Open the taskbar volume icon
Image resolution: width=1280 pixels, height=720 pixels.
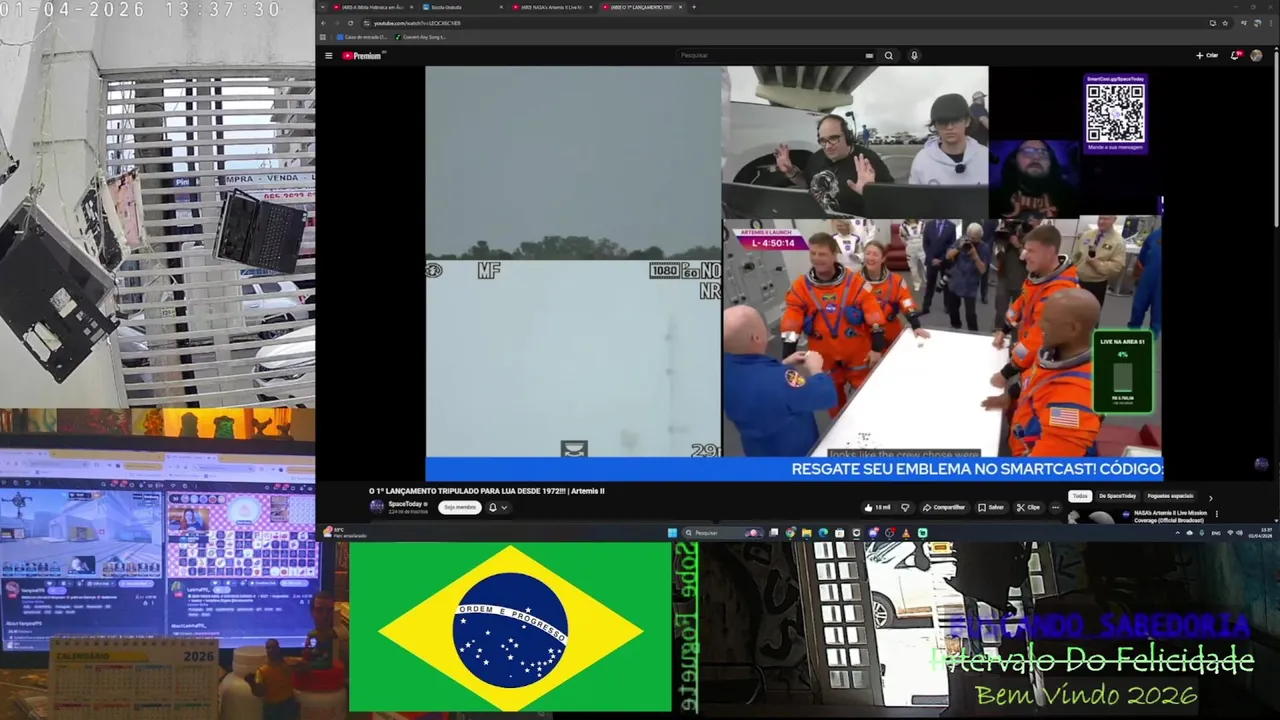pyautogui.click(x=1240, y=533)
